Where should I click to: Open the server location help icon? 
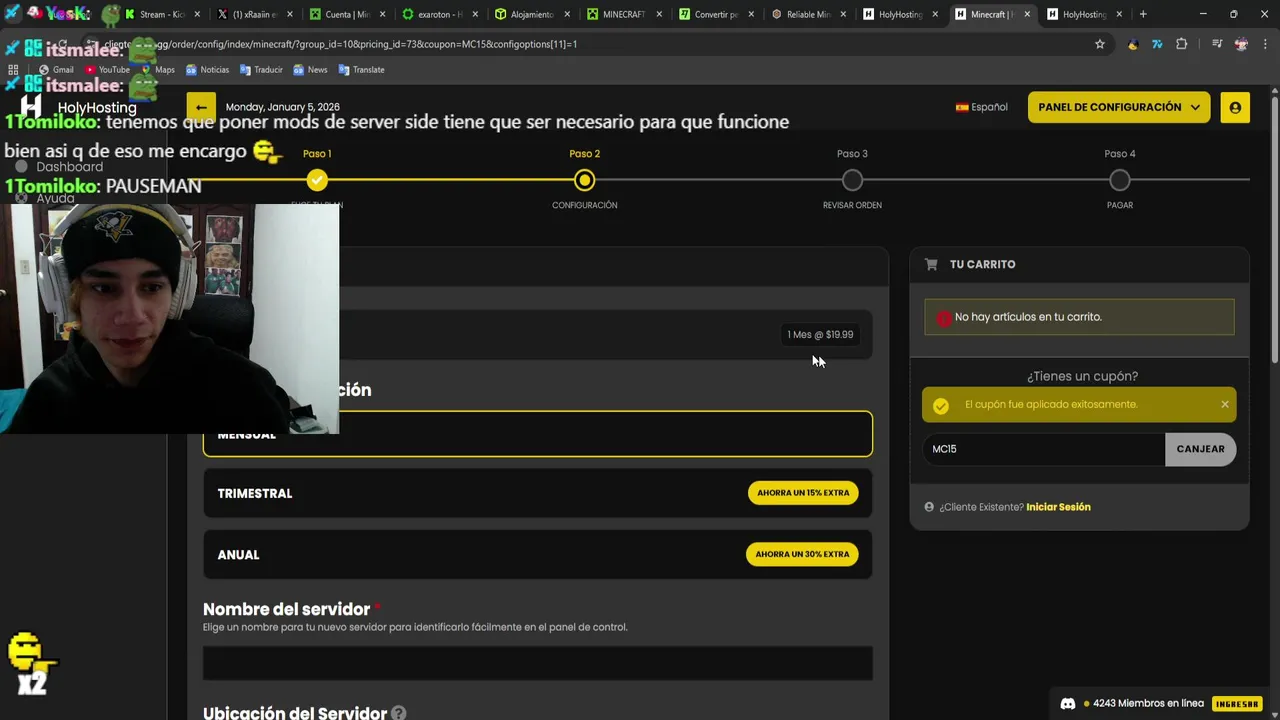click(x=398, y=713)
